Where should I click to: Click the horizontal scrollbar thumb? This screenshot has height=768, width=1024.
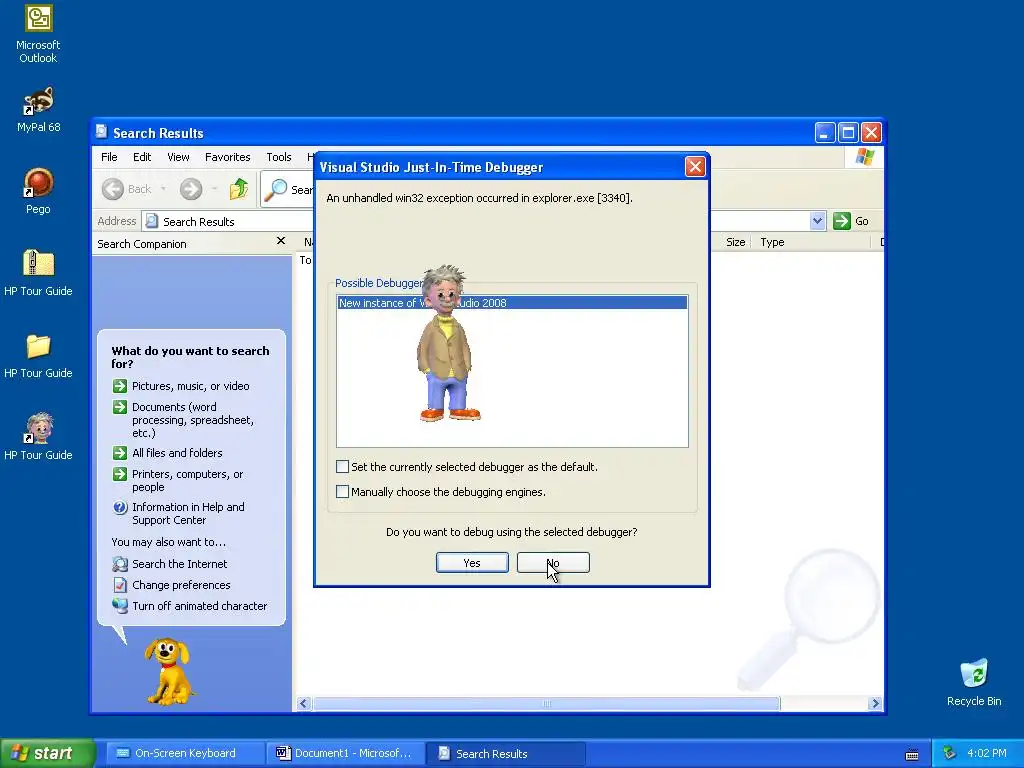click(547, 703)
